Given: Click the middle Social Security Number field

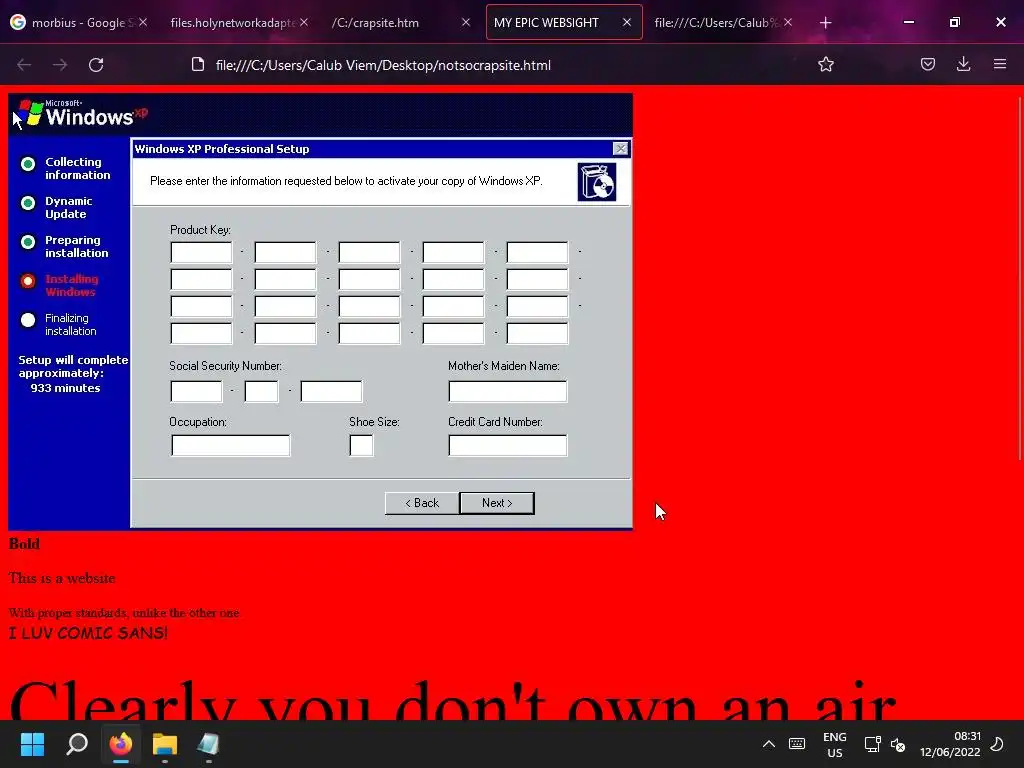Looking at the screenshot, I should tap(261, 391).
